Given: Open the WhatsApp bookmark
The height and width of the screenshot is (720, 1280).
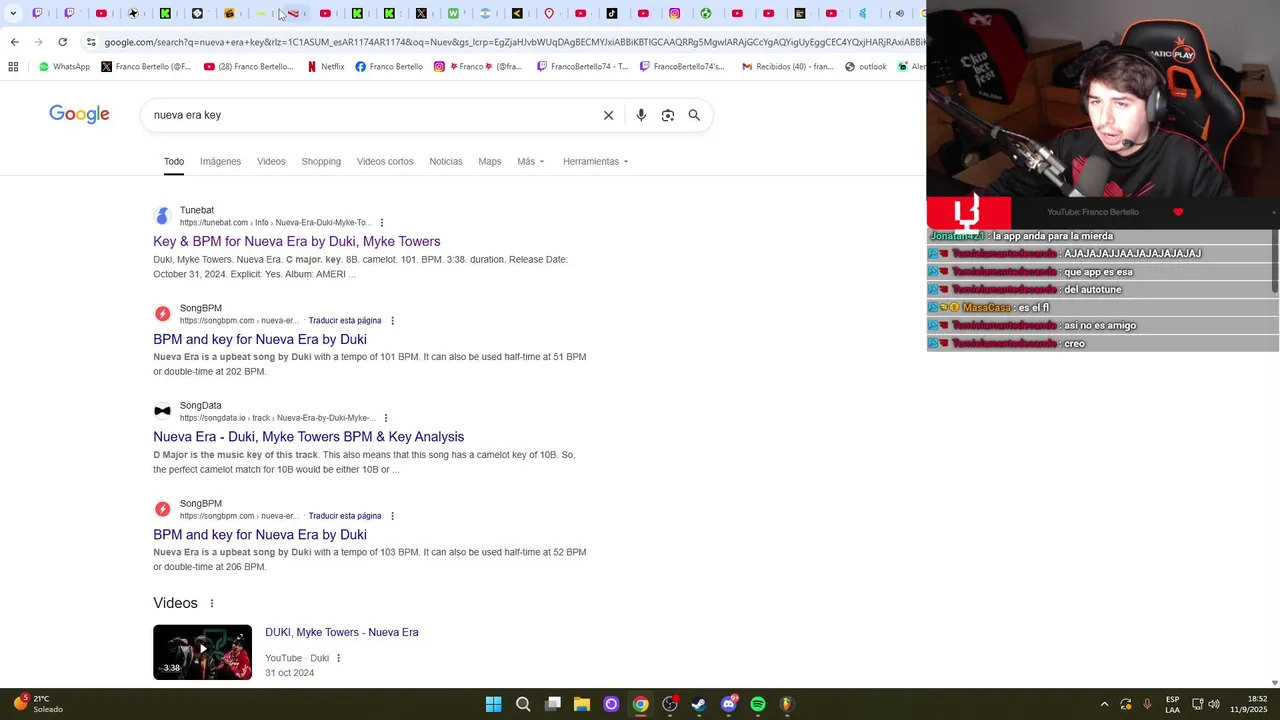Looking at the screenshot, I should click(64, 67).
